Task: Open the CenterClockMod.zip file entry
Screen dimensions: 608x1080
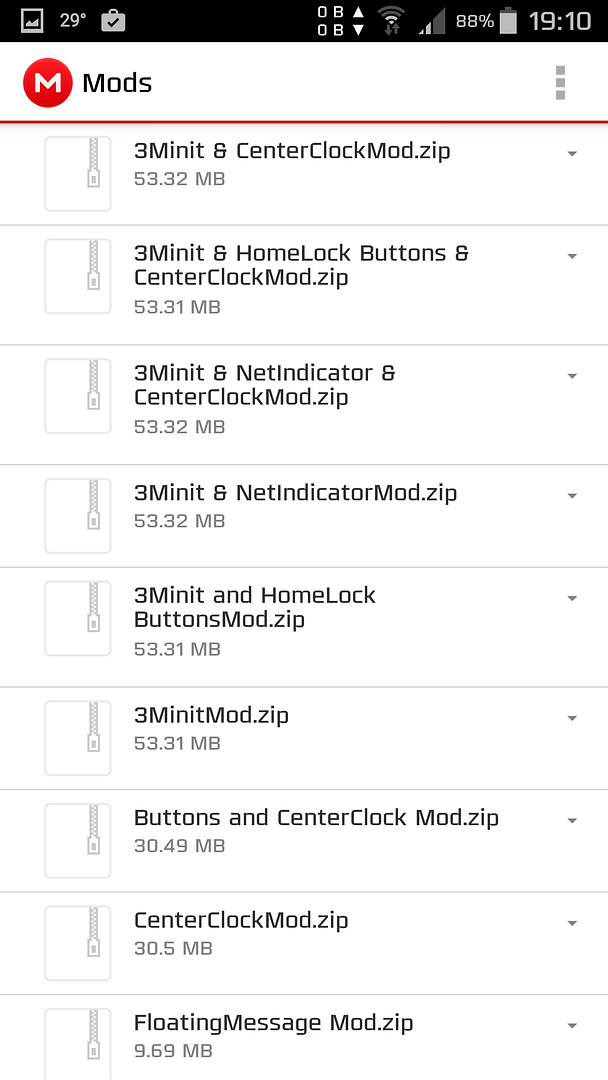Action: [x=241, y=920]
